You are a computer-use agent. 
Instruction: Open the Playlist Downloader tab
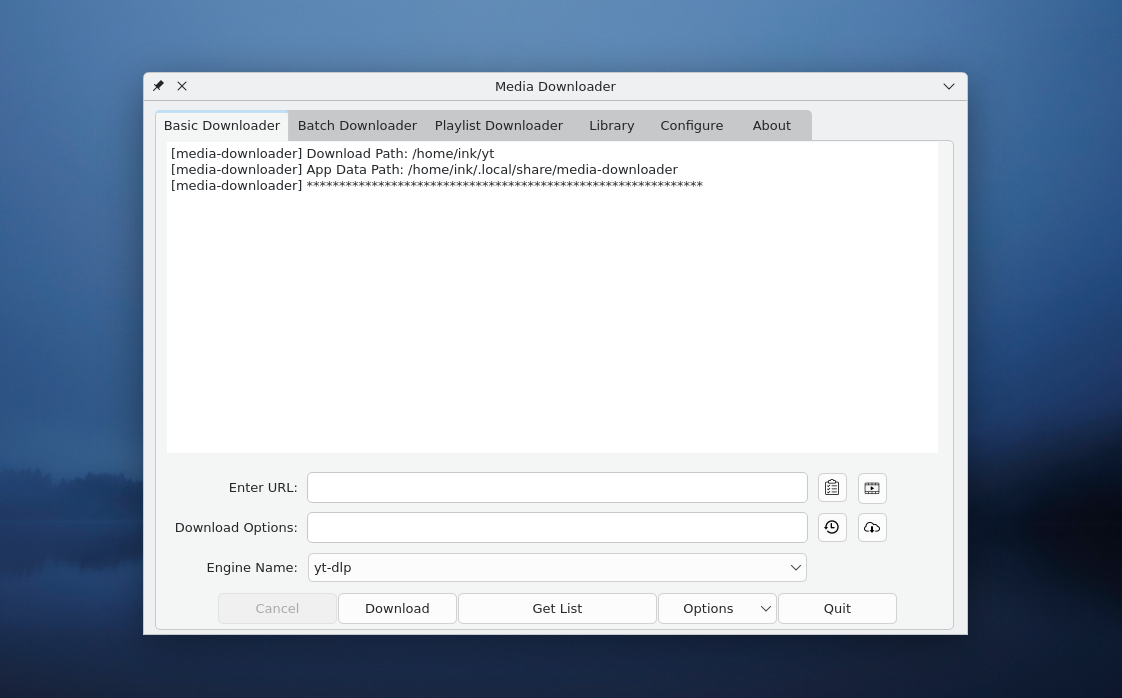[x=499, y=125]
